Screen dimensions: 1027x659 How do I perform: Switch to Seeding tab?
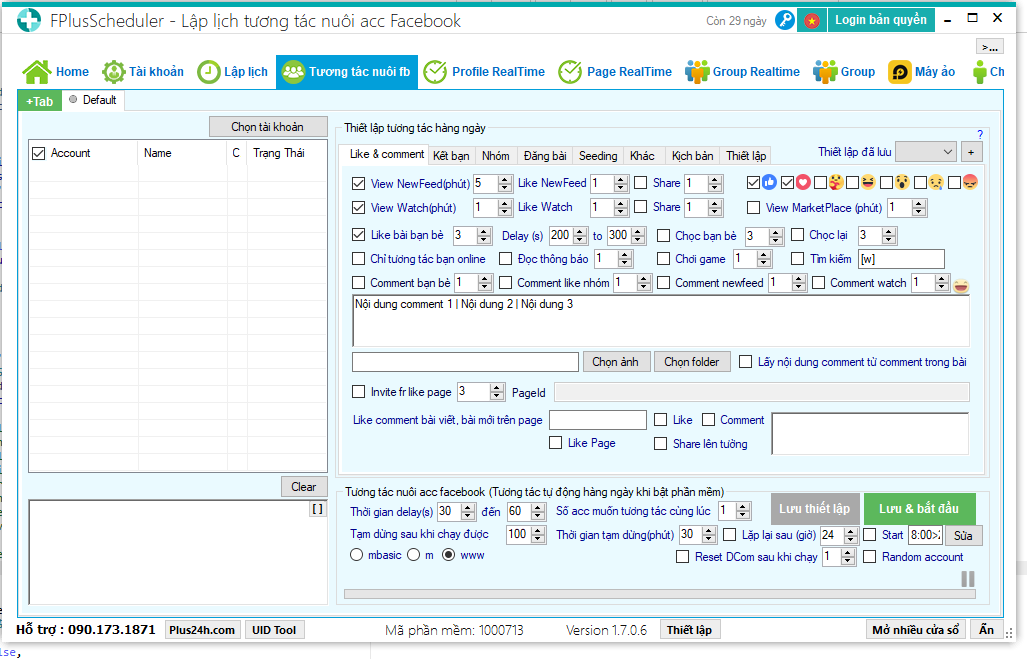point(598,156)
